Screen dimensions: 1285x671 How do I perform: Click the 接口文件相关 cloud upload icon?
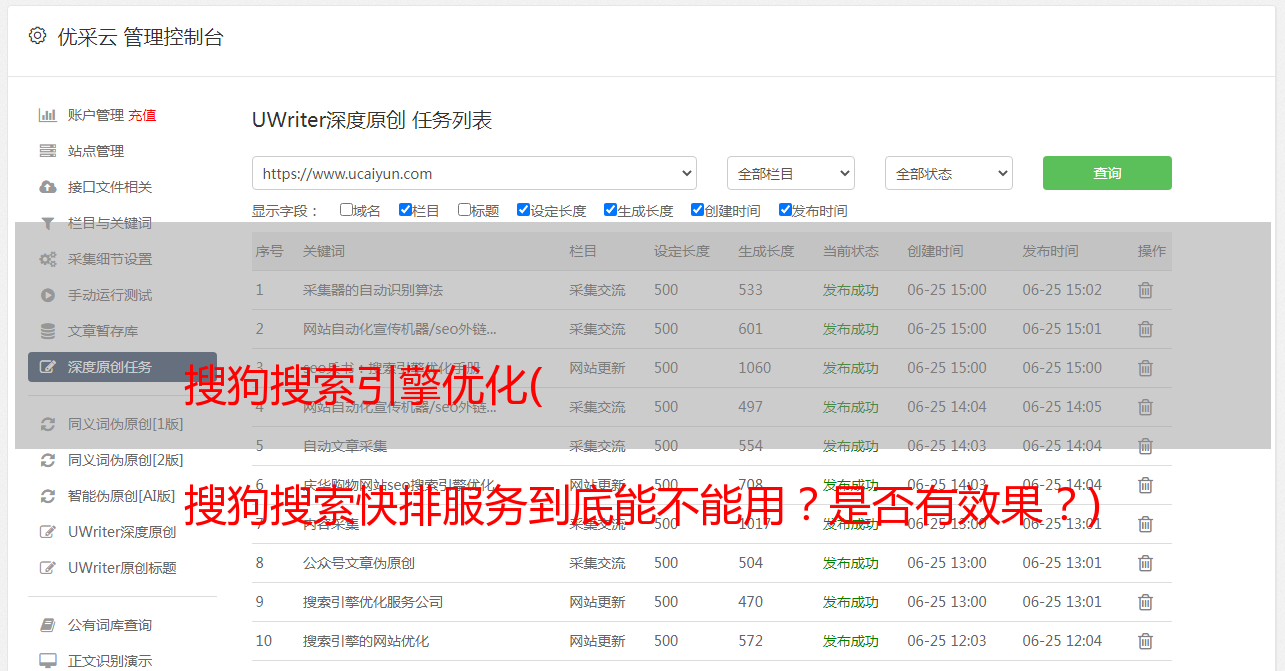coord(47,187)
